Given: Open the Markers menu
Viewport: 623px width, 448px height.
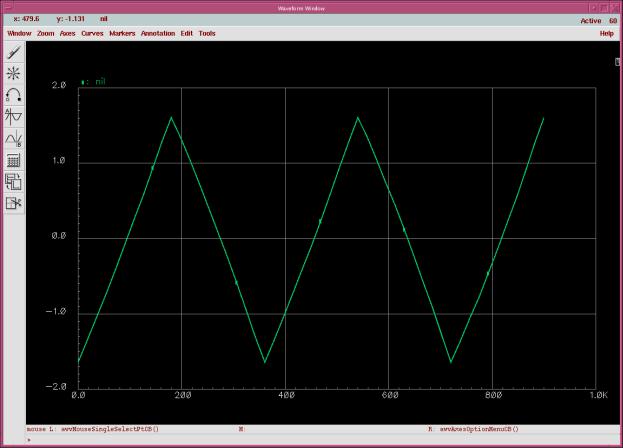Looking at the screenshot, I should point(122,33).
